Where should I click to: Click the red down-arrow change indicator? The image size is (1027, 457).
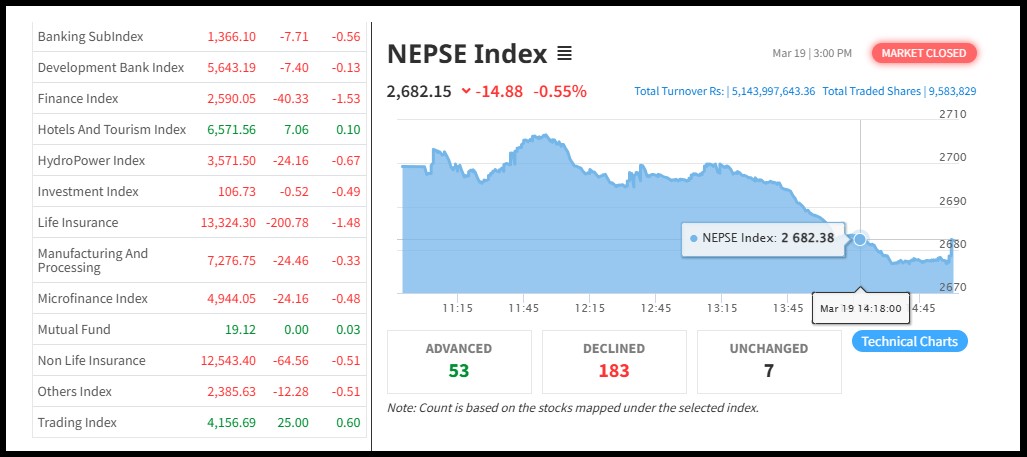click(x=466, y=91)
